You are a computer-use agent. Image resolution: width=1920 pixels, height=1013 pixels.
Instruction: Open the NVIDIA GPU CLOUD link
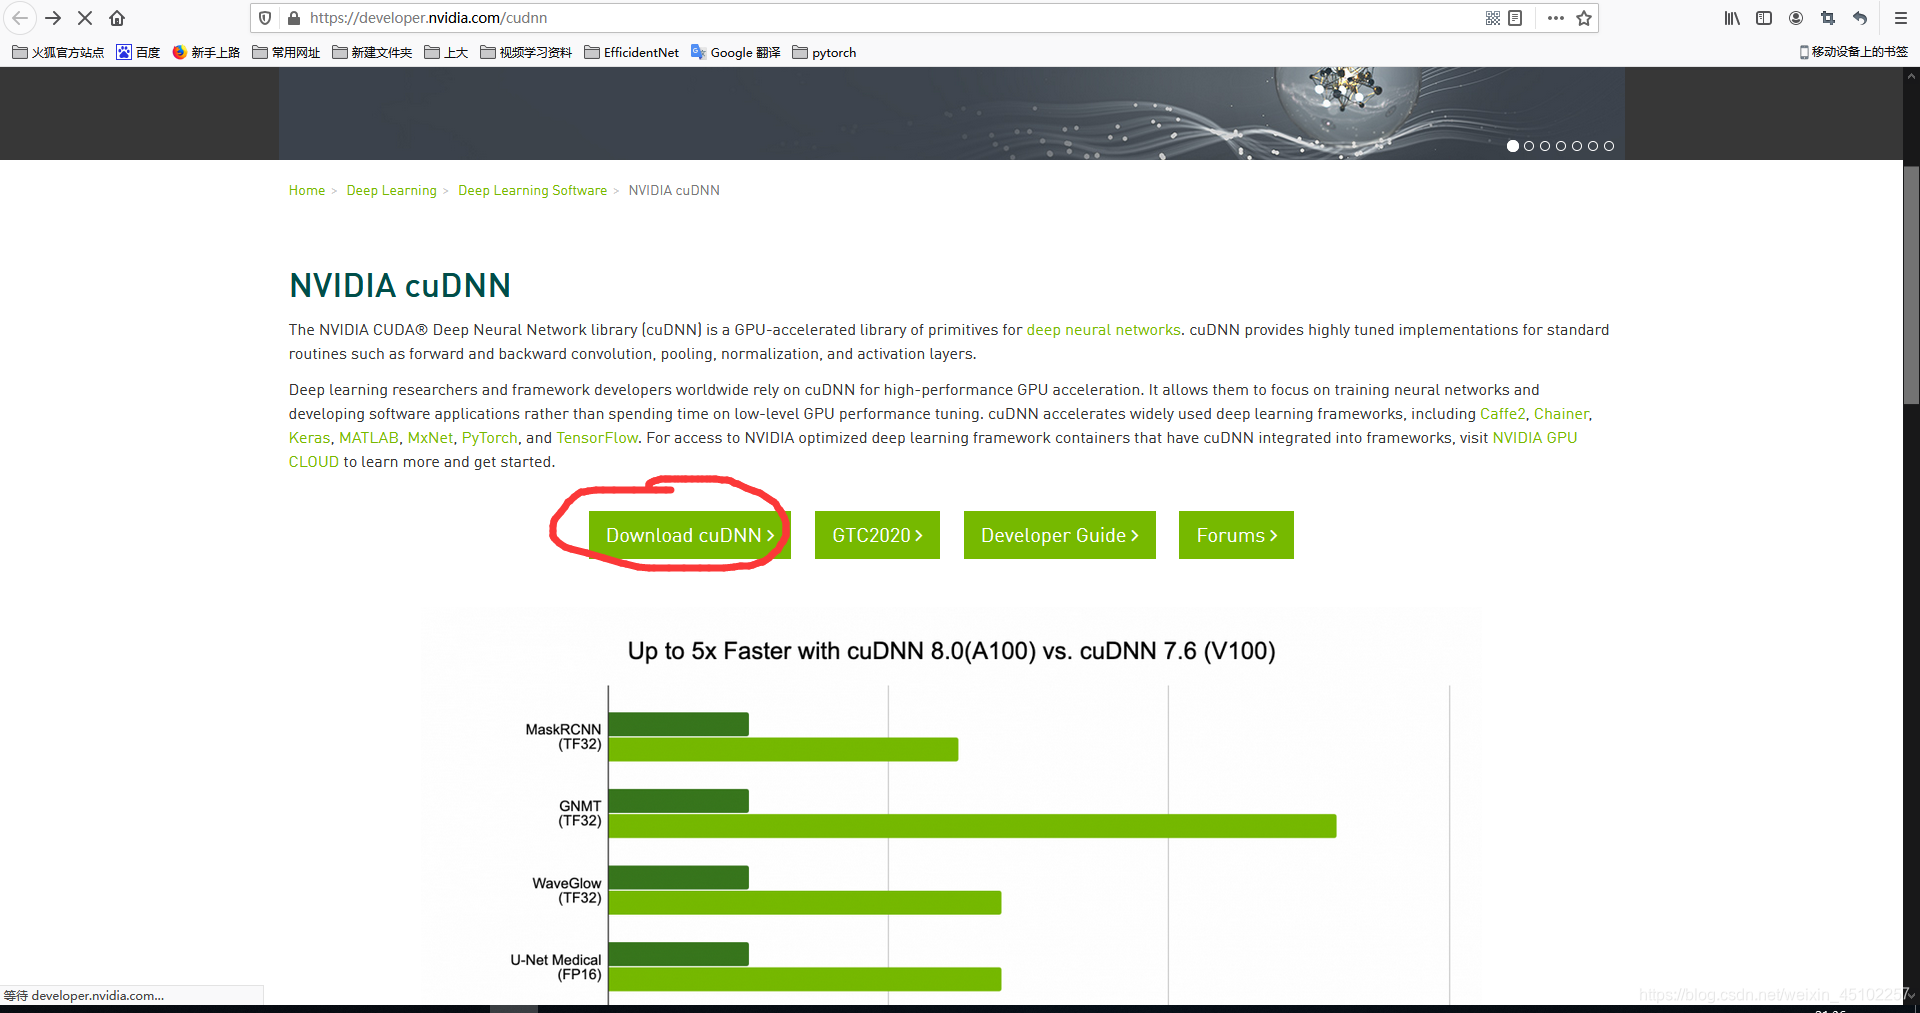(1535, 438)
